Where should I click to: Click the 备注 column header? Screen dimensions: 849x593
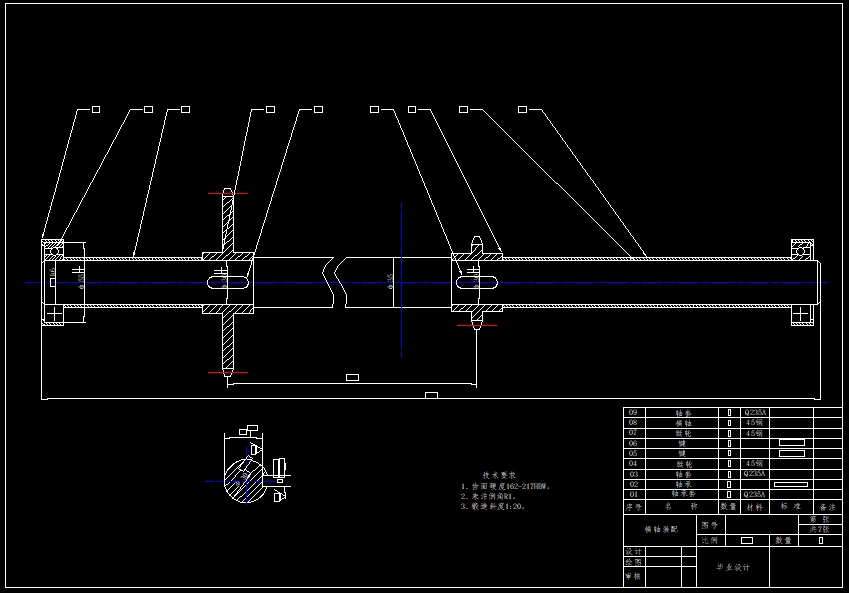tap(827, 507)
